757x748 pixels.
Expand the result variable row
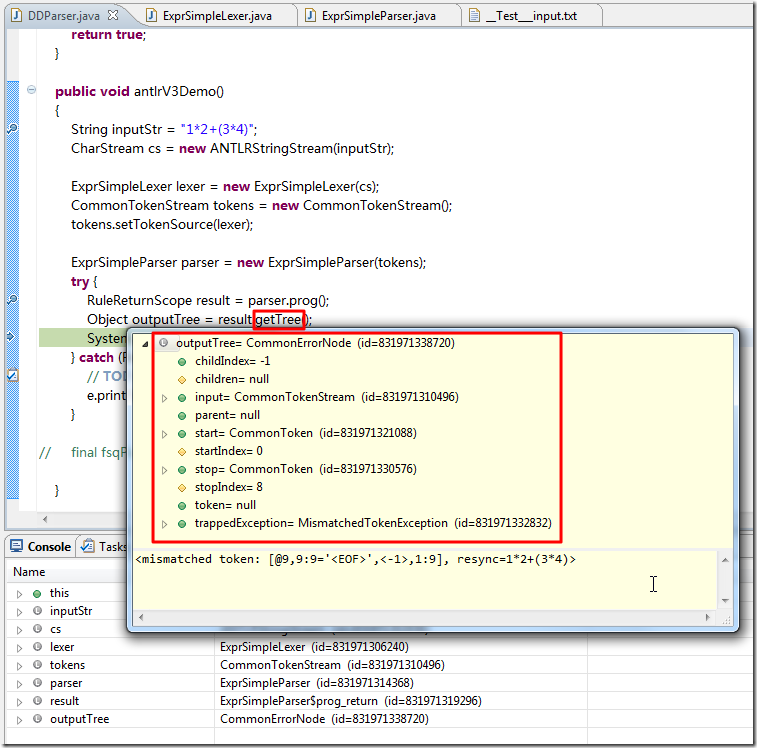(19, 702)
